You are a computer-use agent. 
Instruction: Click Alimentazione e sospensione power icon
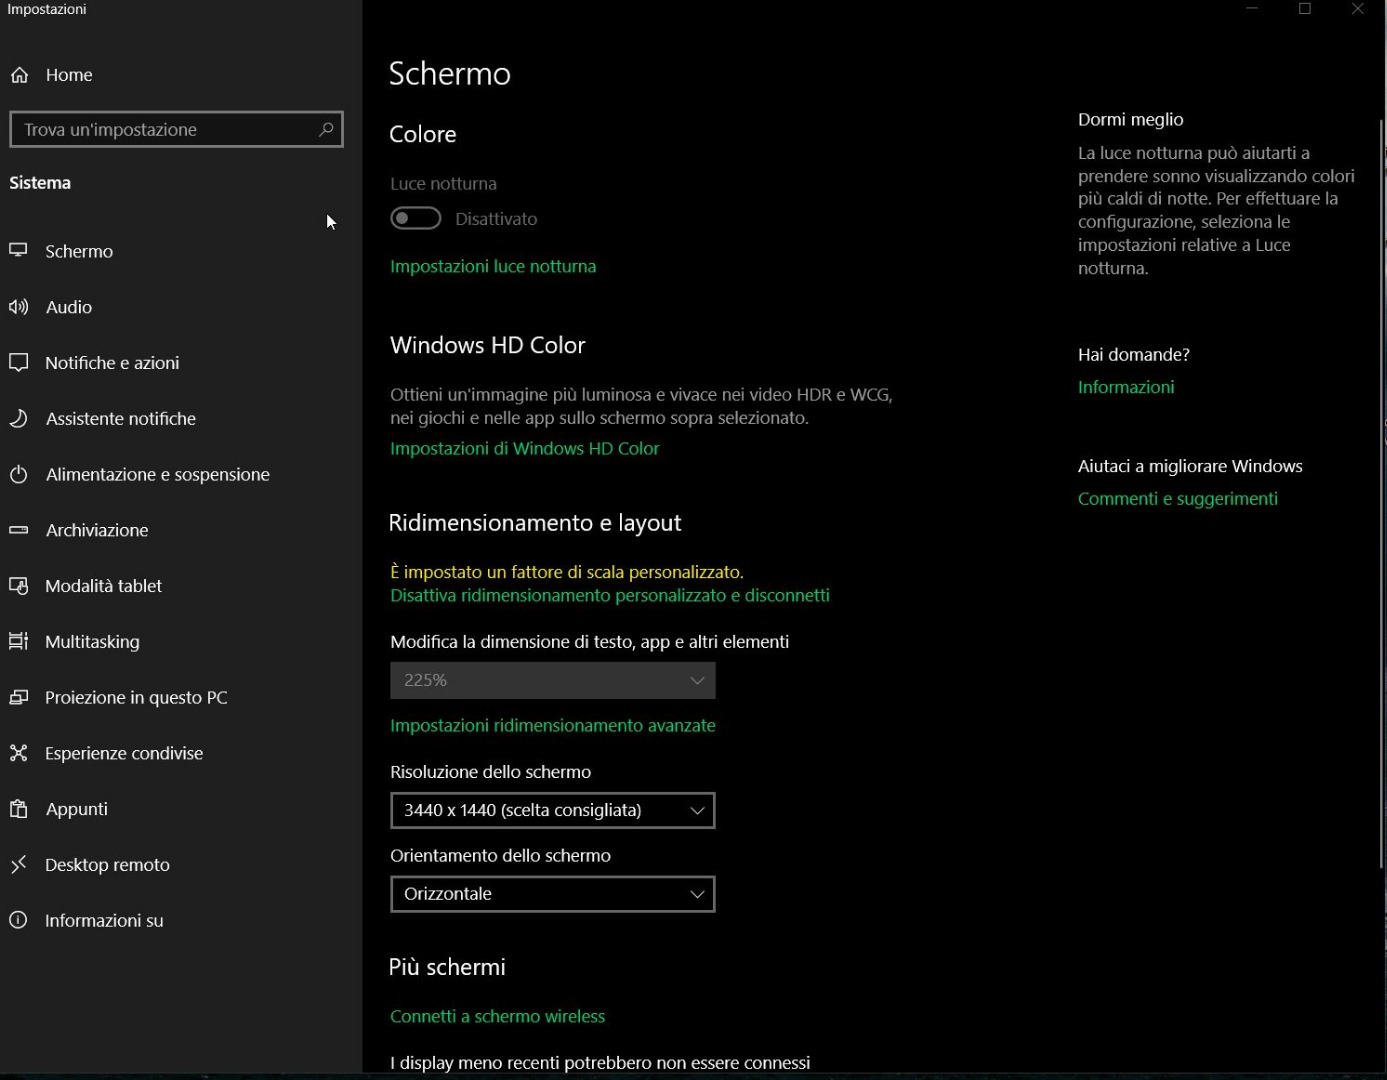pyautogui.click(x=19, y=474)
